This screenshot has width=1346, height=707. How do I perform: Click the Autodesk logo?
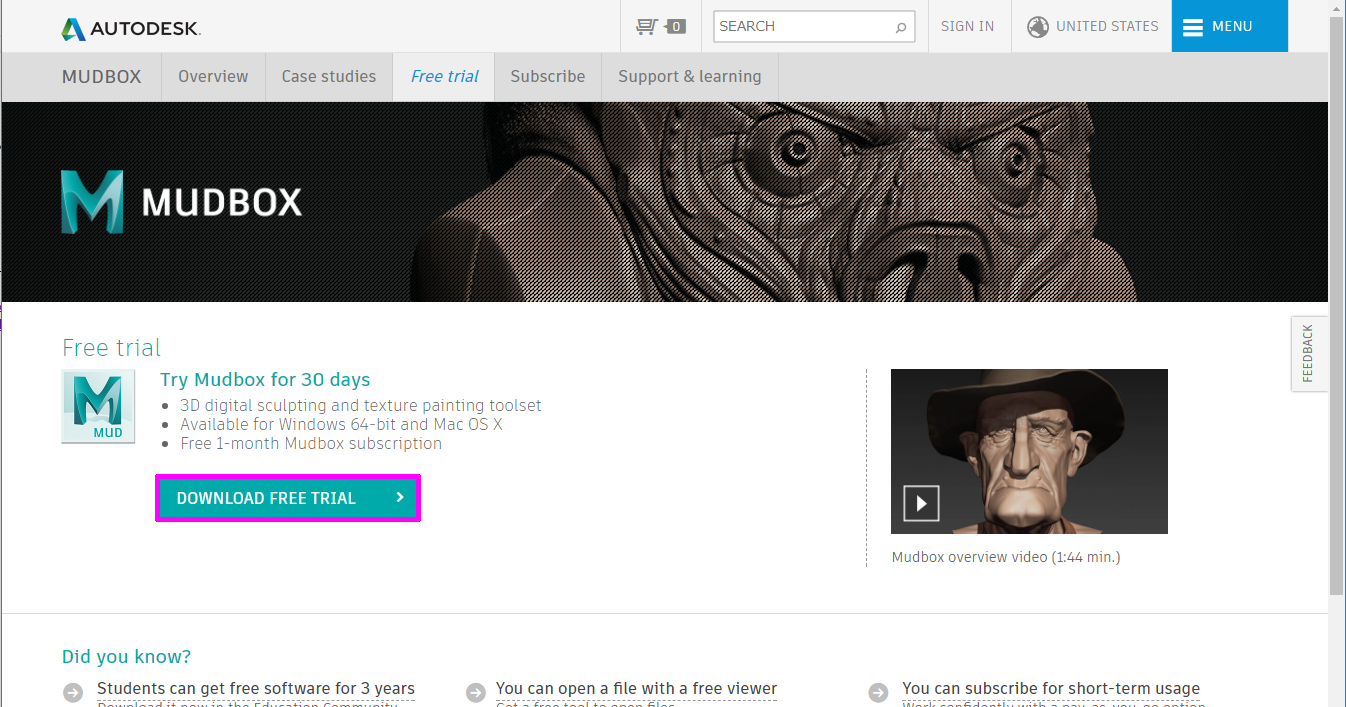[131, 29]
